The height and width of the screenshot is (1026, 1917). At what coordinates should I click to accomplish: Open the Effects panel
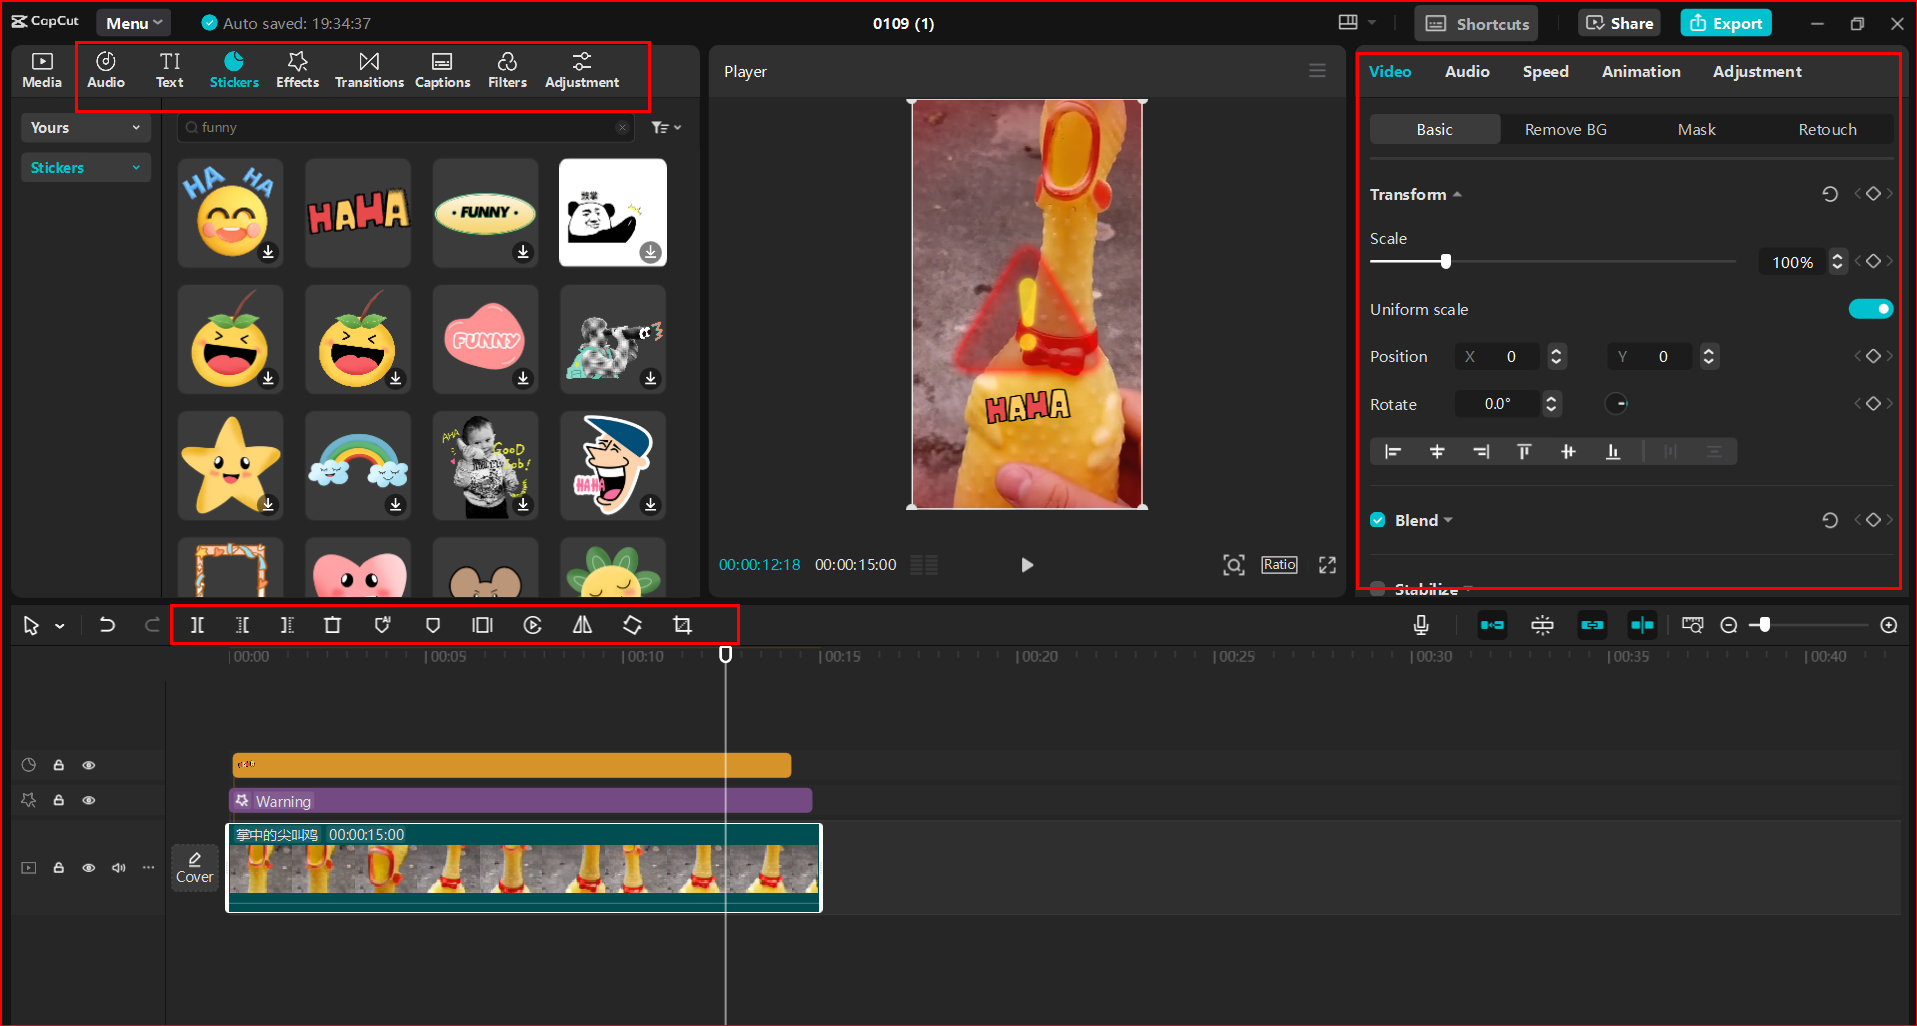[x=297, y=70]
